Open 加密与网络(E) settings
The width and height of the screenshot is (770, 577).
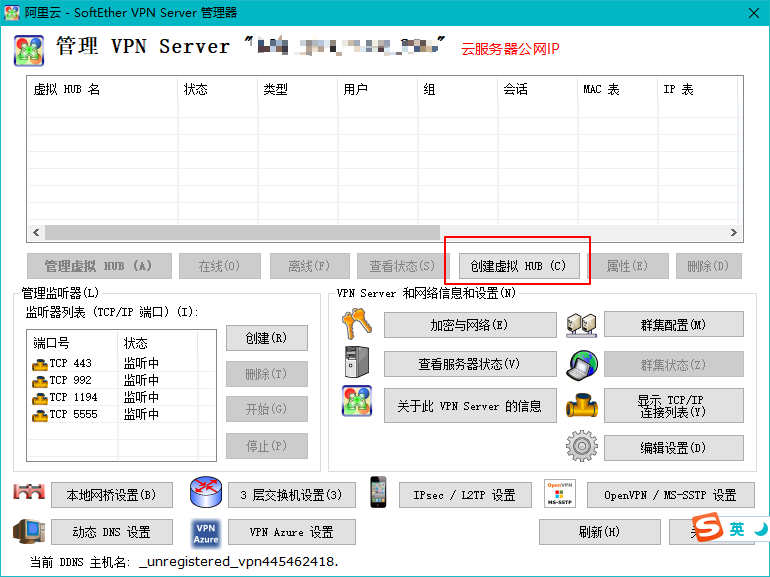click(470, 325)
